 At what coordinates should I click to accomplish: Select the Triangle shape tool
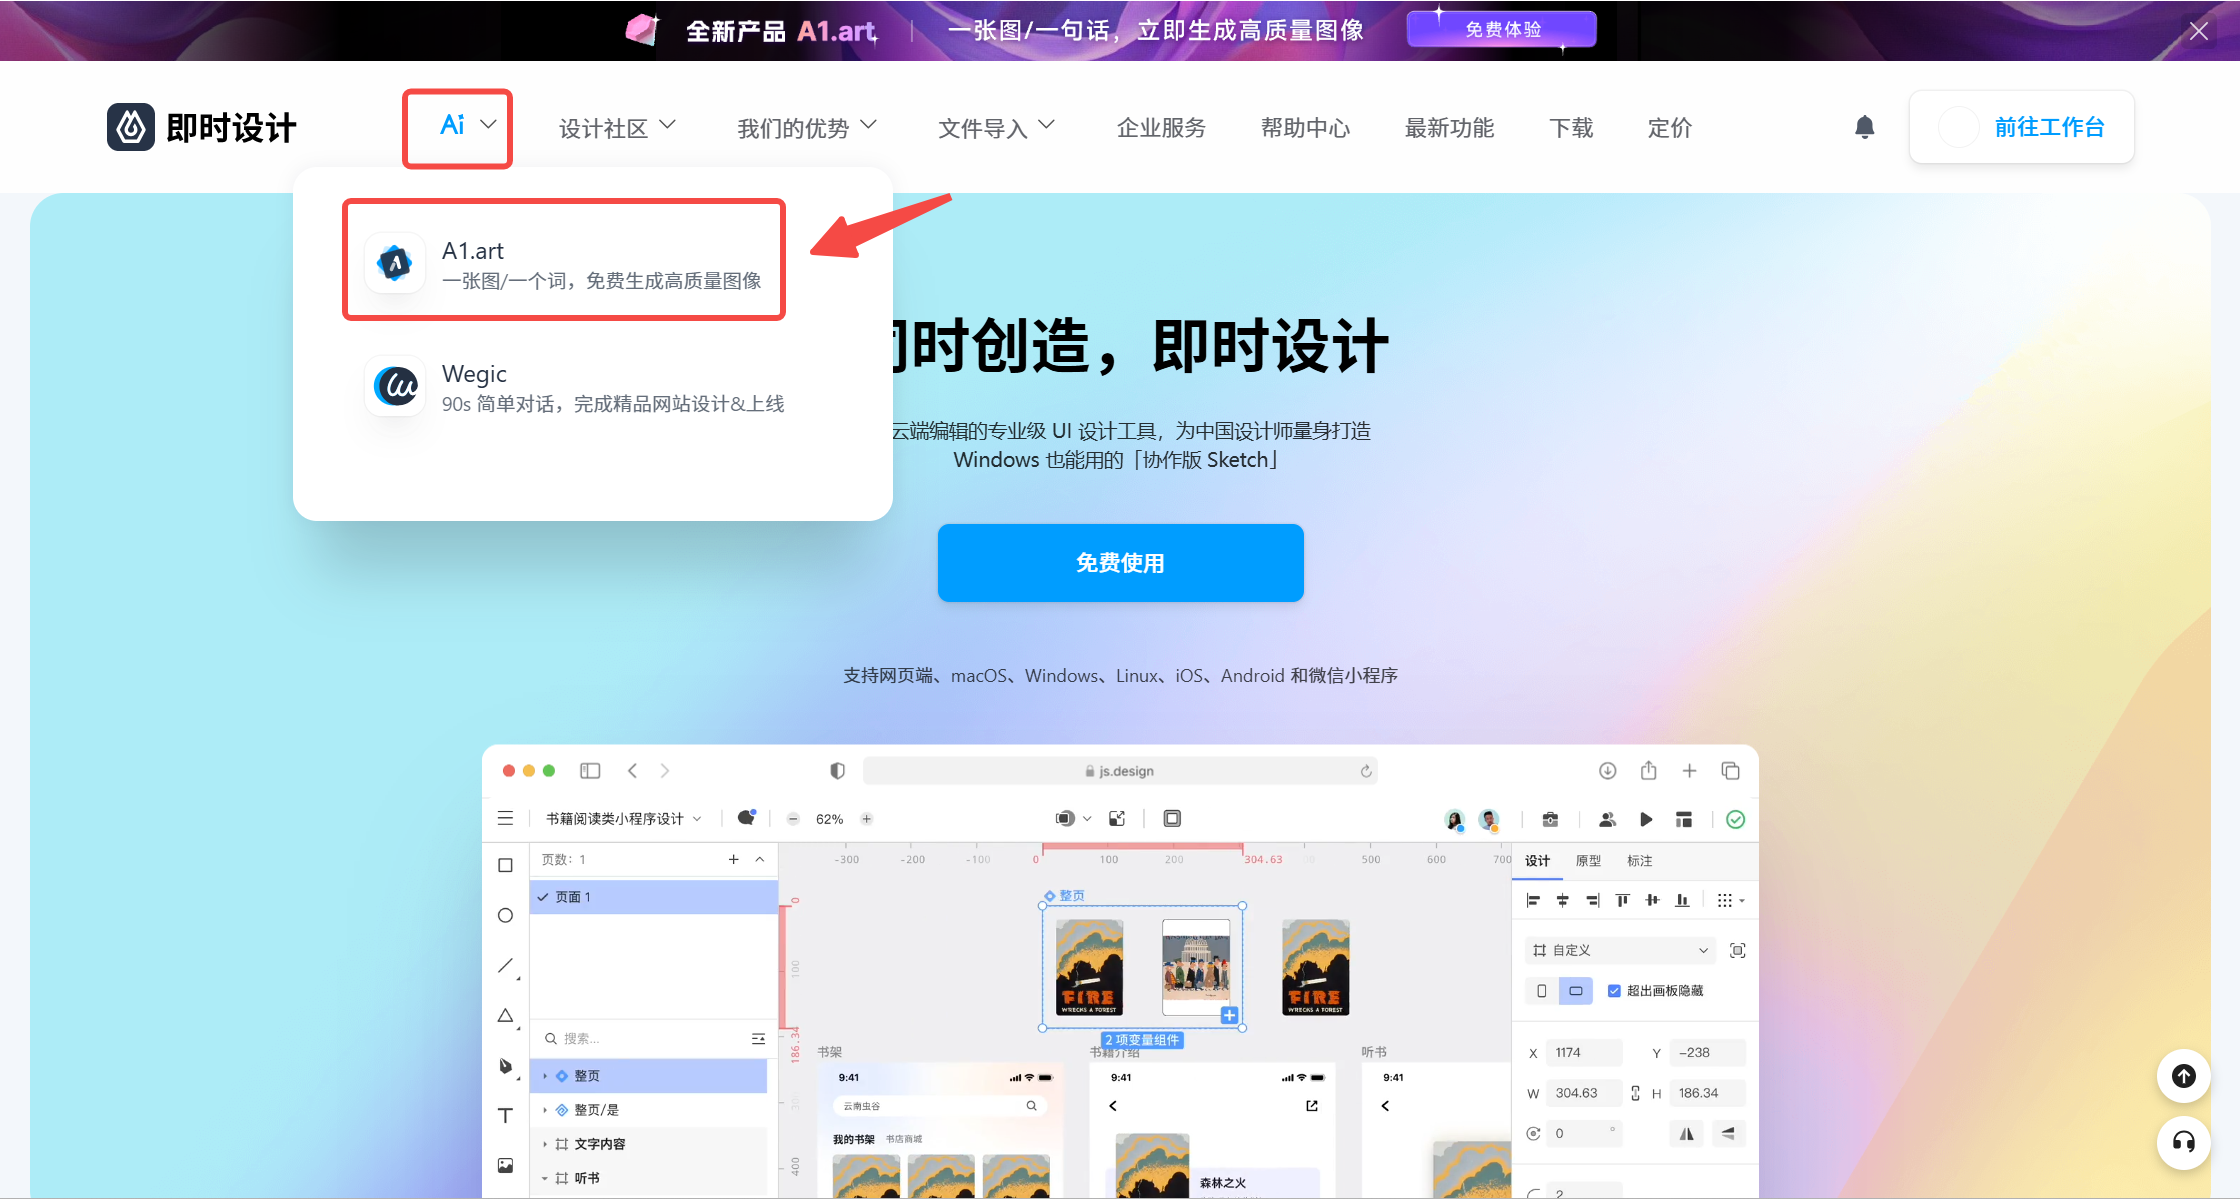tap(506, 1015)
